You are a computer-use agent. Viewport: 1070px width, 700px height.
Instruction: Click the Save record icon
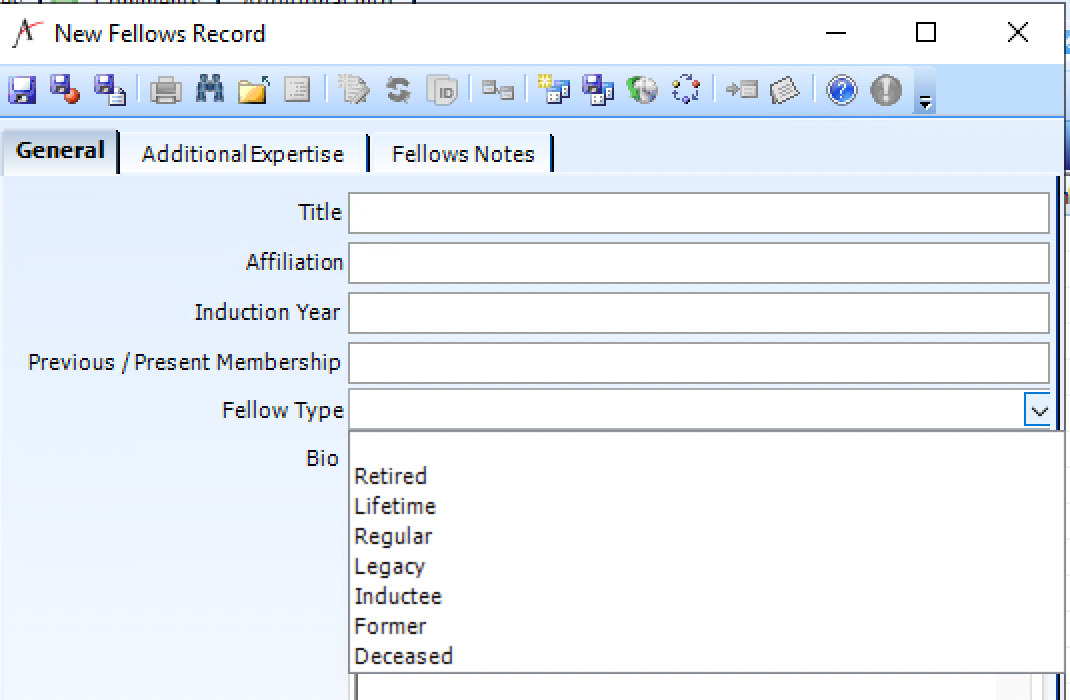tap(22, 90)
